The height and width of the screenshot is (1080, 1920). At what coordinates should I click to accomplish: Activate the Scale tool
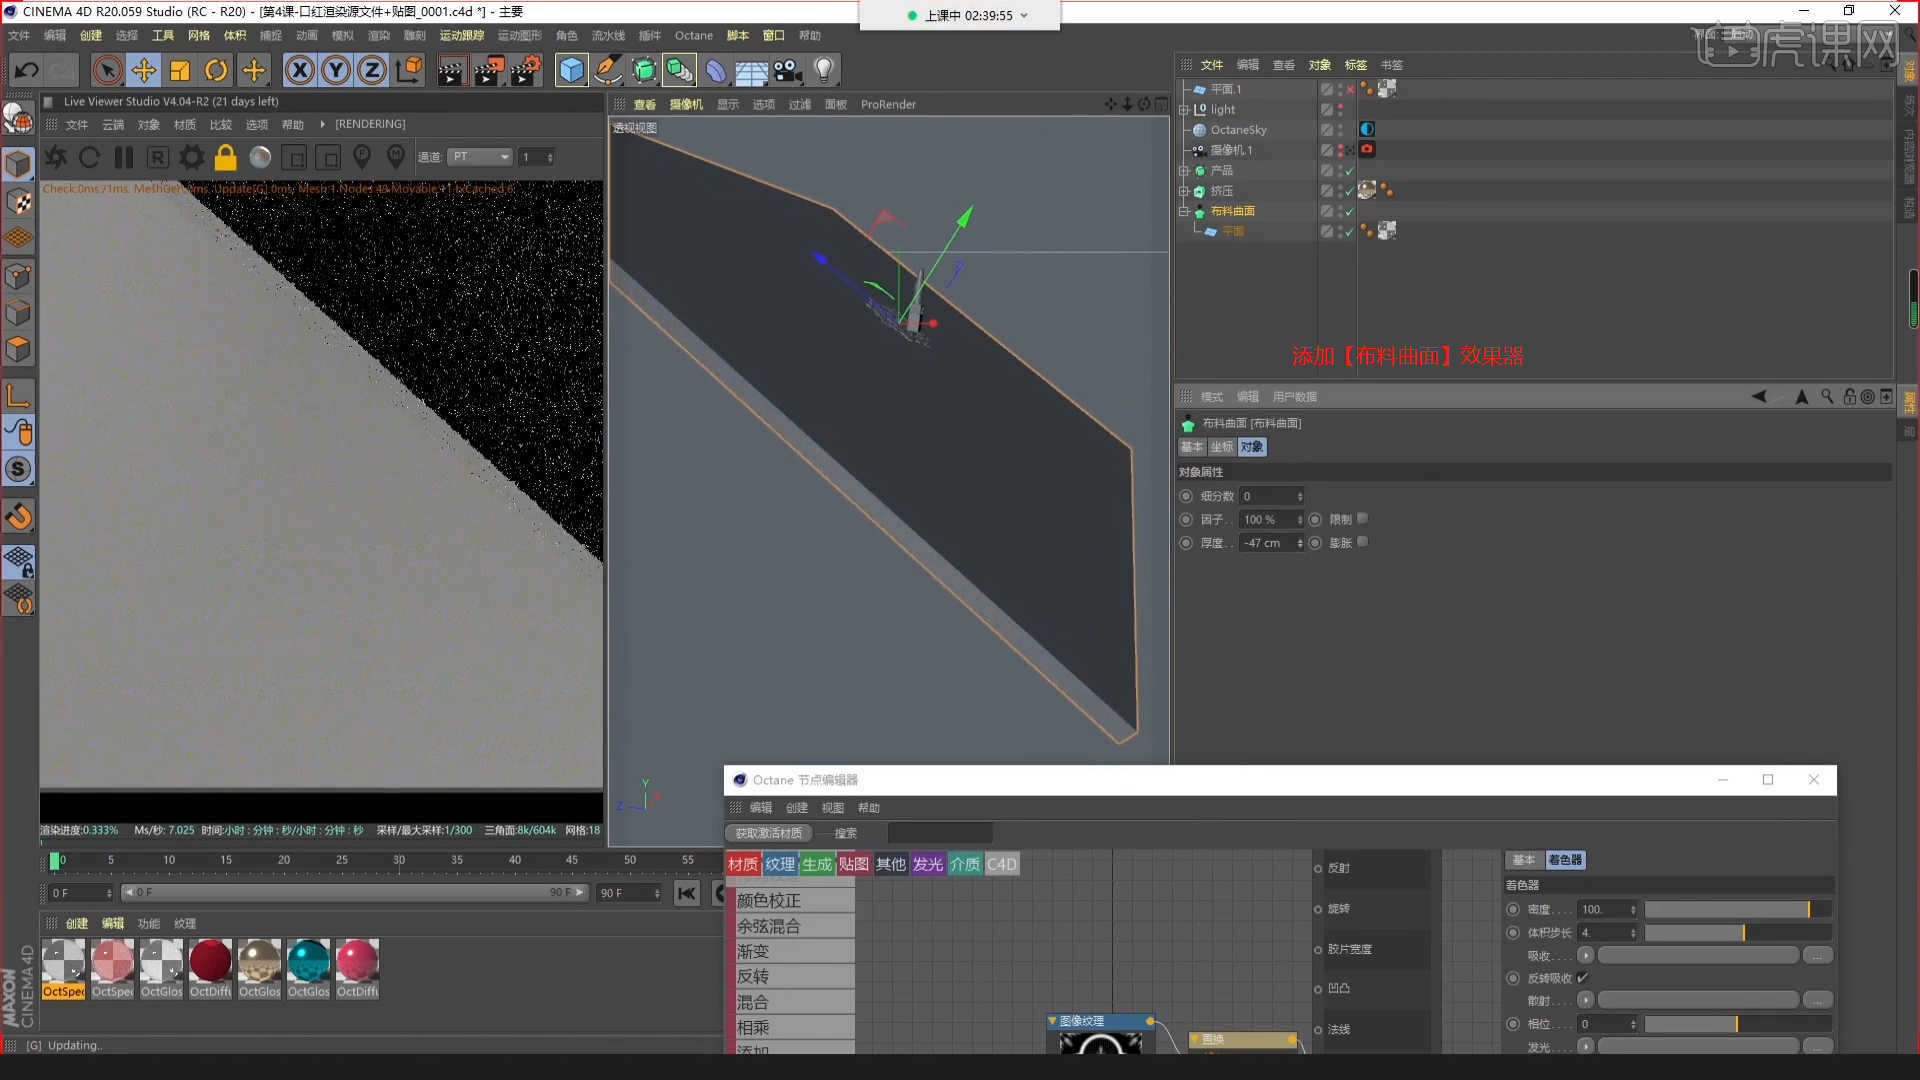(180, 70)
